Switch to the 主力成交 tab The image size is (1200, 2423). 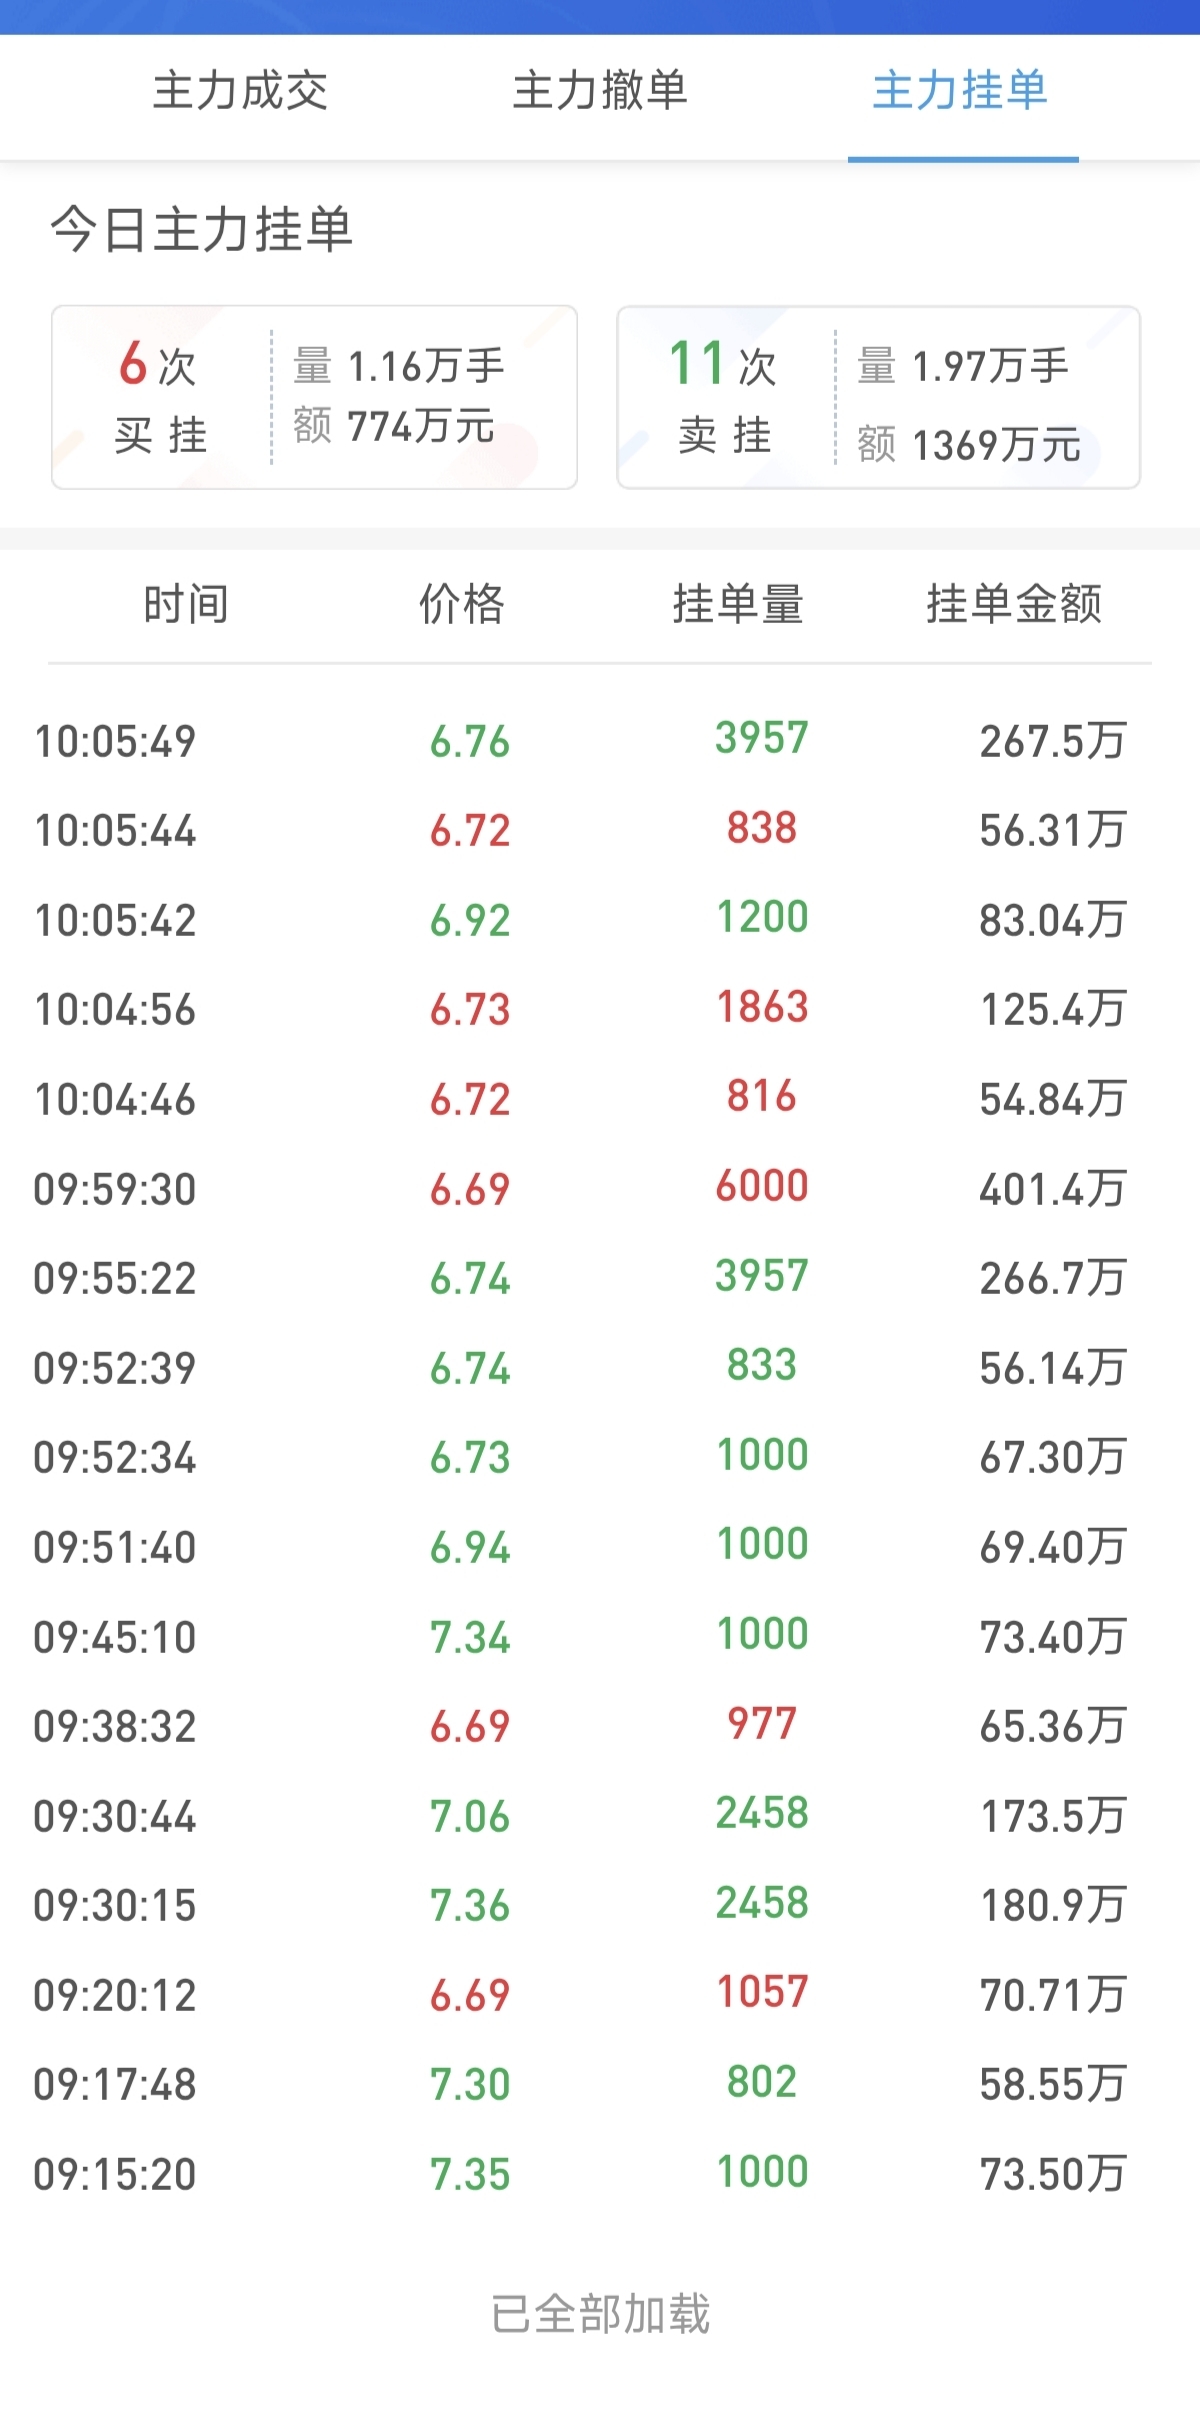tap(240, 92)
